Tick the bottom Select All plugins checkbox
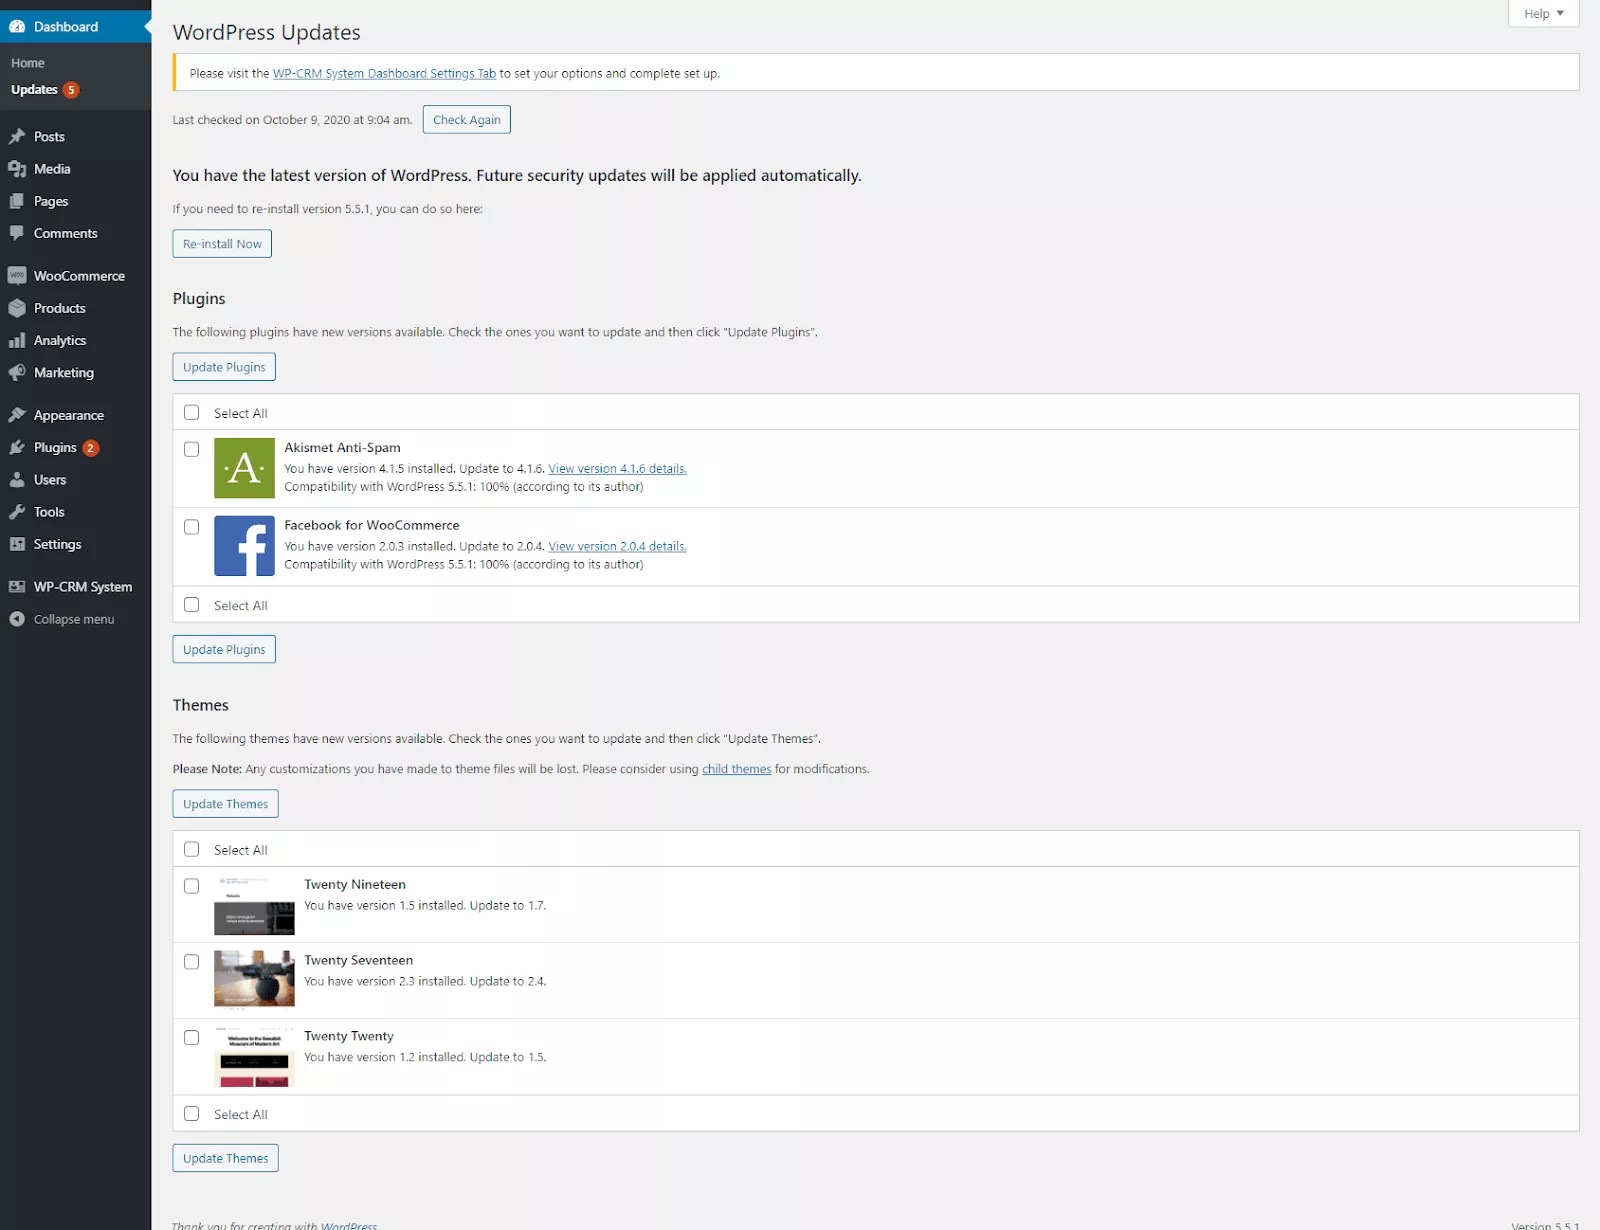The image size is (1600, 1230). [192, 605]
